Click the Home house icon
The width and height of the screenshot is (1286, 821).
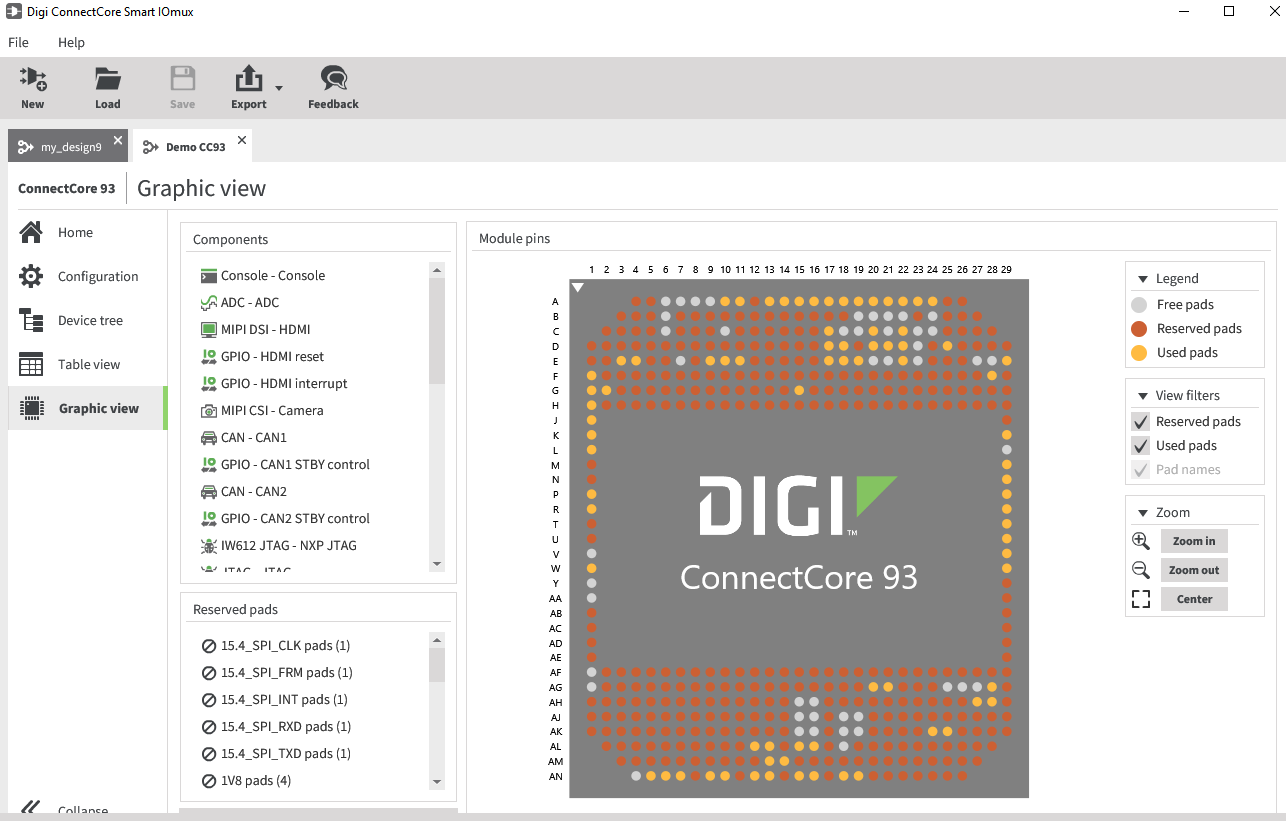tap(31, 232)
